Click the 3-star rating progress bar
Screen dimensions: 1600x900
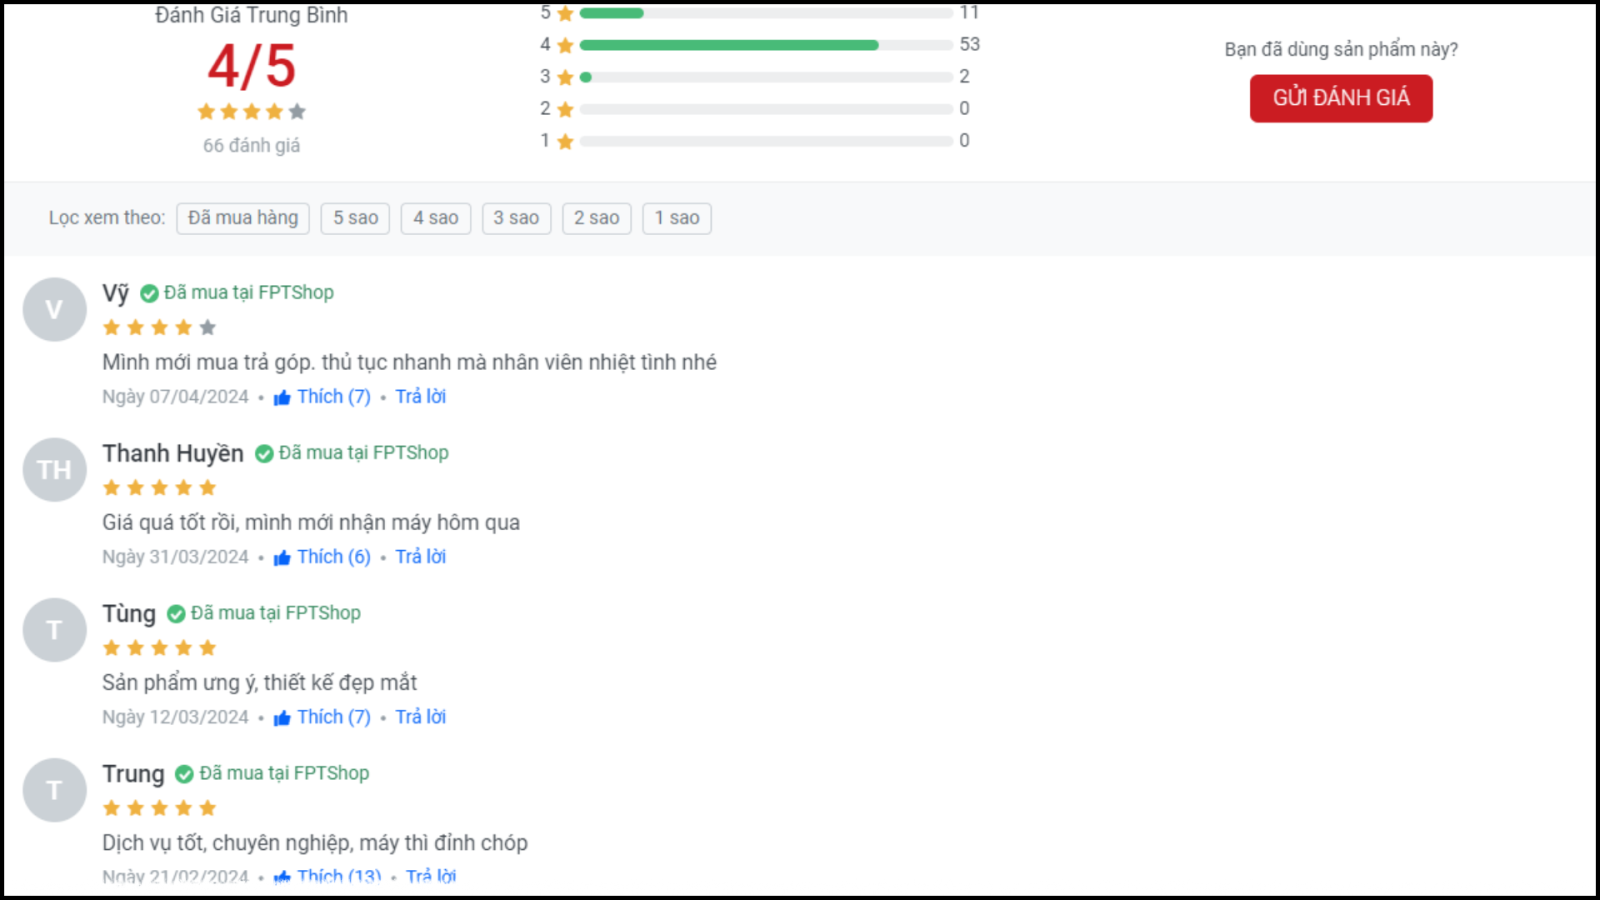coord(766,77)
